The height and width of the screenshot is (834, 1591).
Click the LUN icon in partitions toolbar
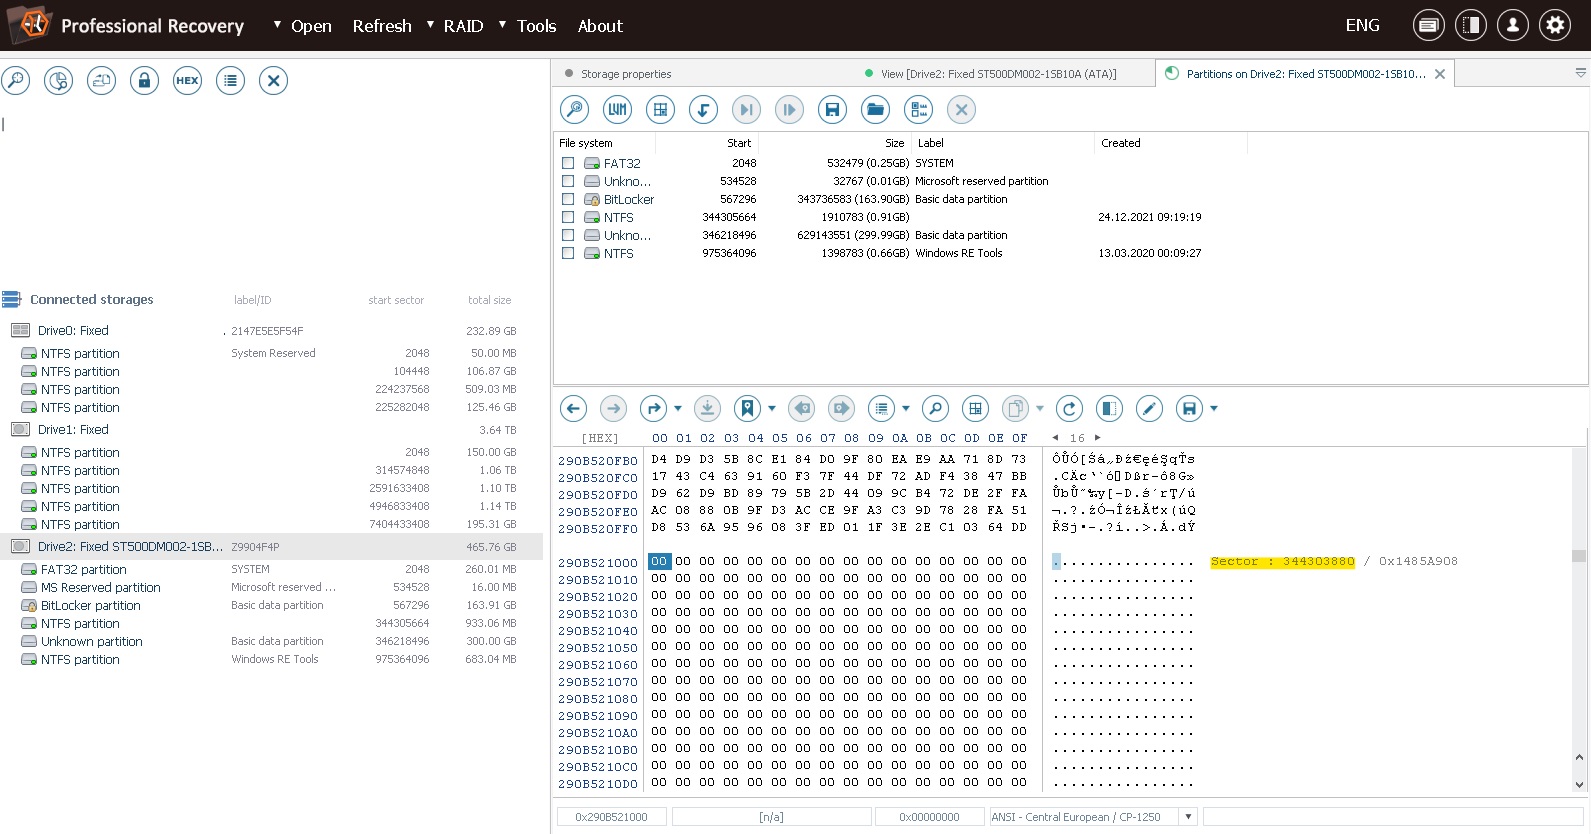pyautogui.click(x=618, y=110)
